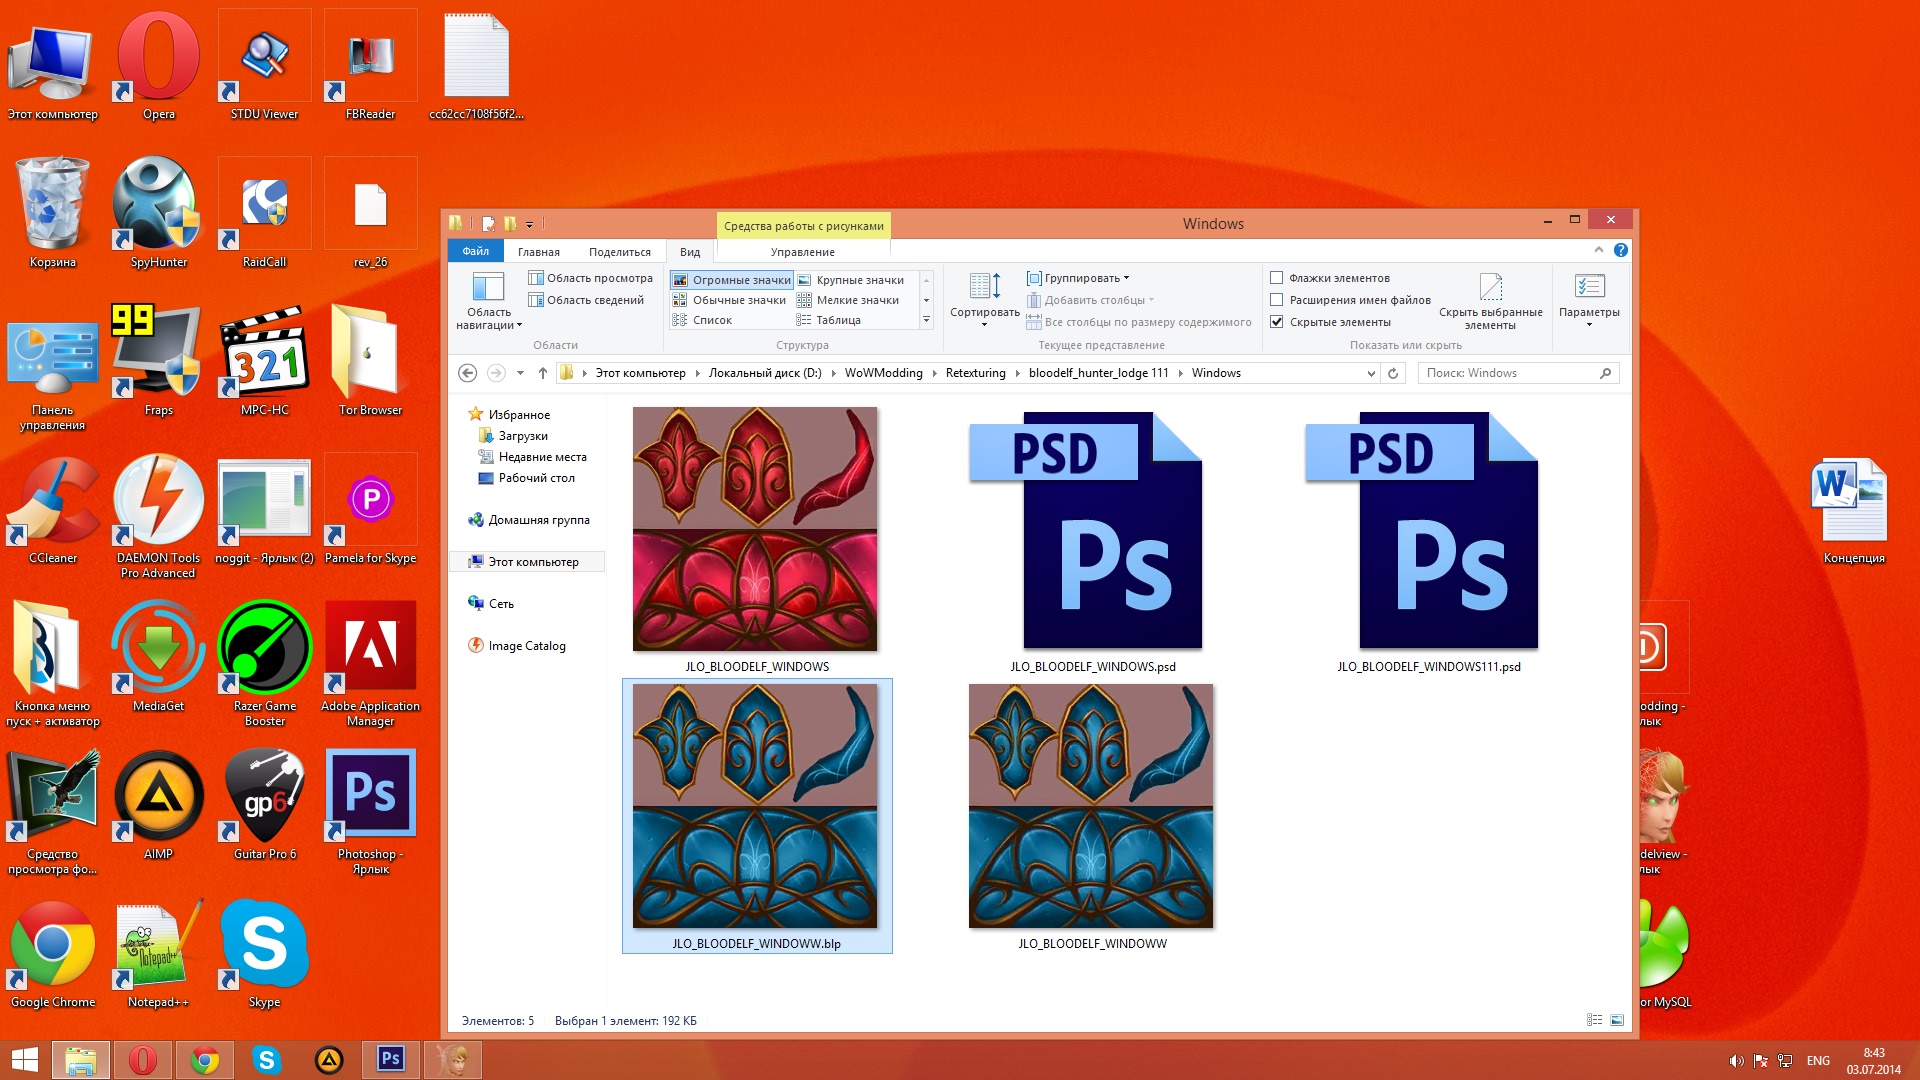Screen dimensions: 1920x1080
Task: Enable Флажки элементов checkbox
Action: (1276, 278)
